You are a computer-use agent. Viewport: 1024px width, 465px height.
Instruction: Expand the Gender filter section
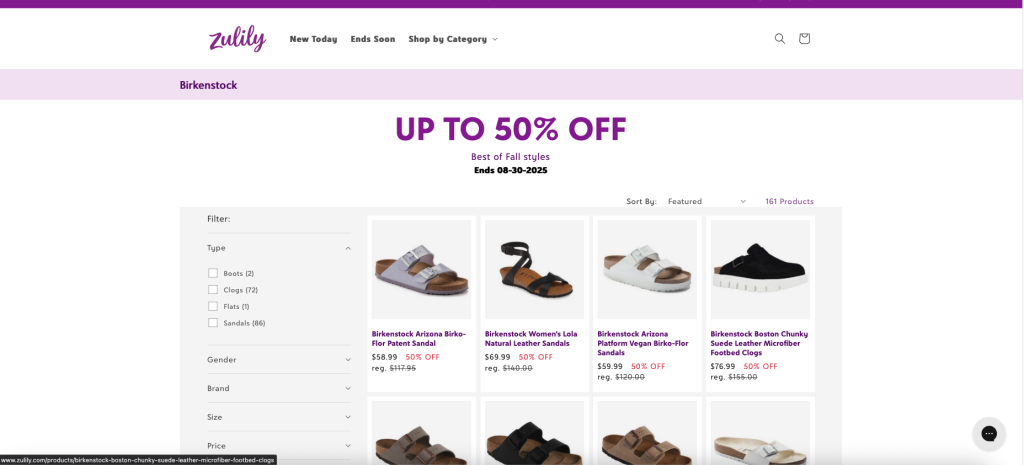tap(348, 360)
